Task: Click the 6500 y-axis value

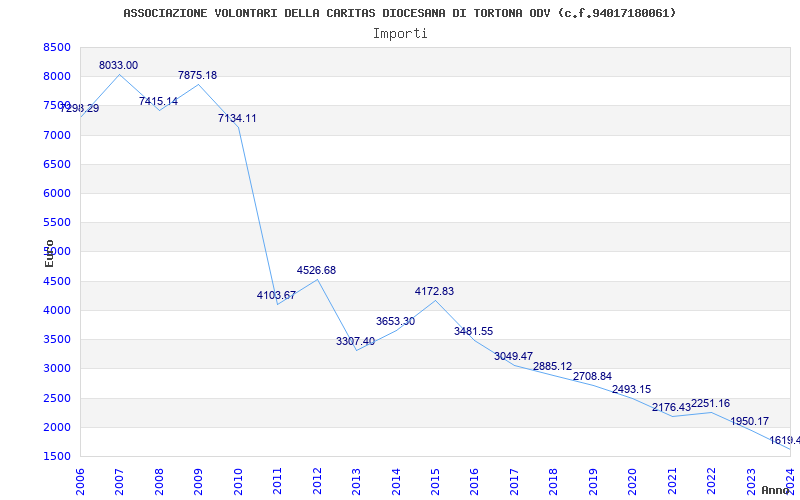Action: [57, 164]
